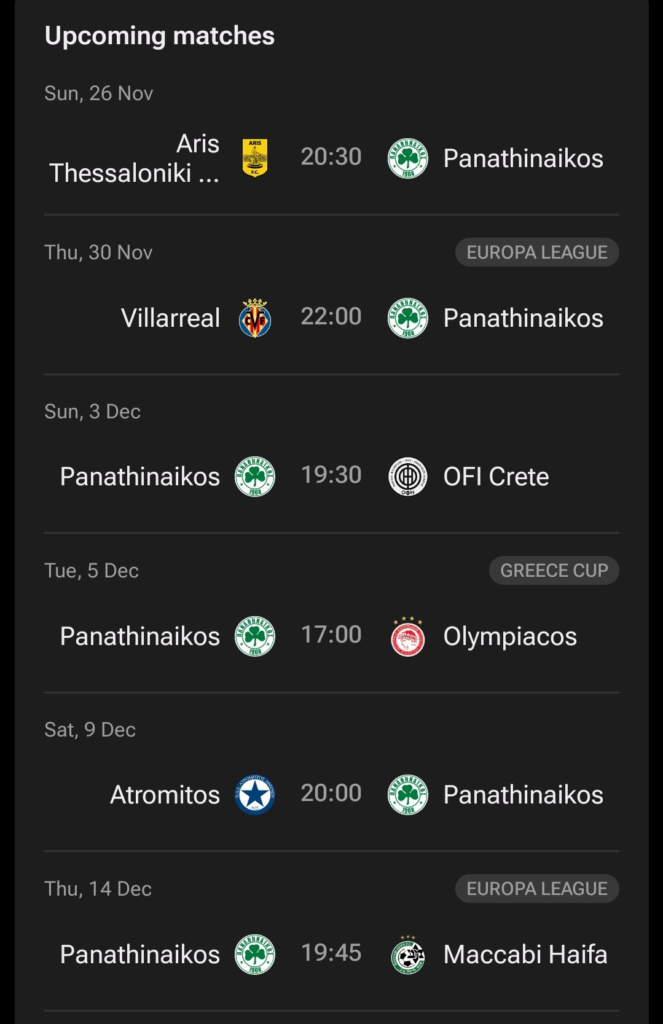
Task: Click the Villarreal club crest
Action: pyautogui.click(x=255, y=318)
